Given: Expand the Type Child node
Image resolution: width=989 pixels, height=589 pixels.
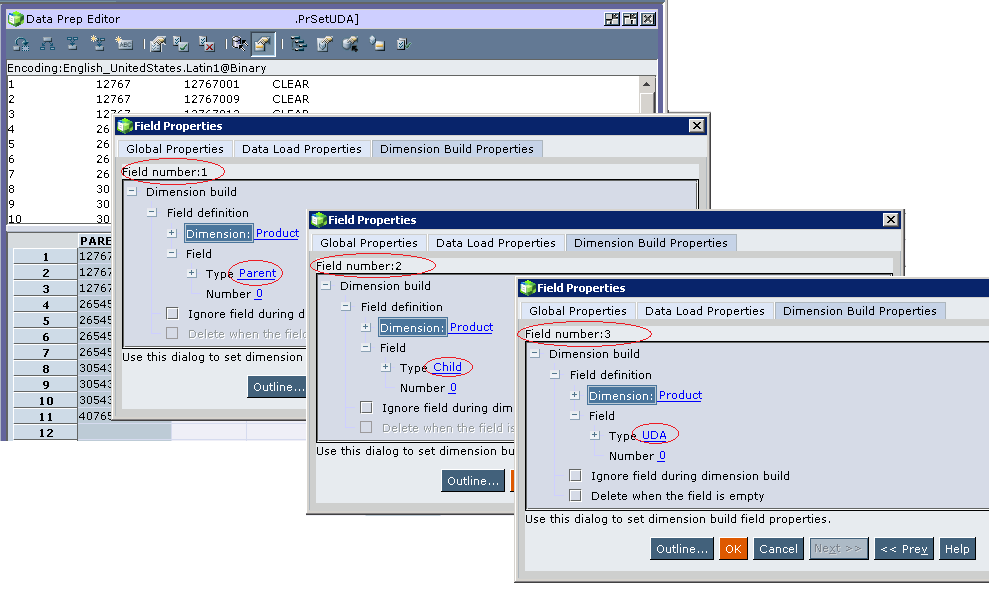Looking at the screenshot, I should pos(386,367).
